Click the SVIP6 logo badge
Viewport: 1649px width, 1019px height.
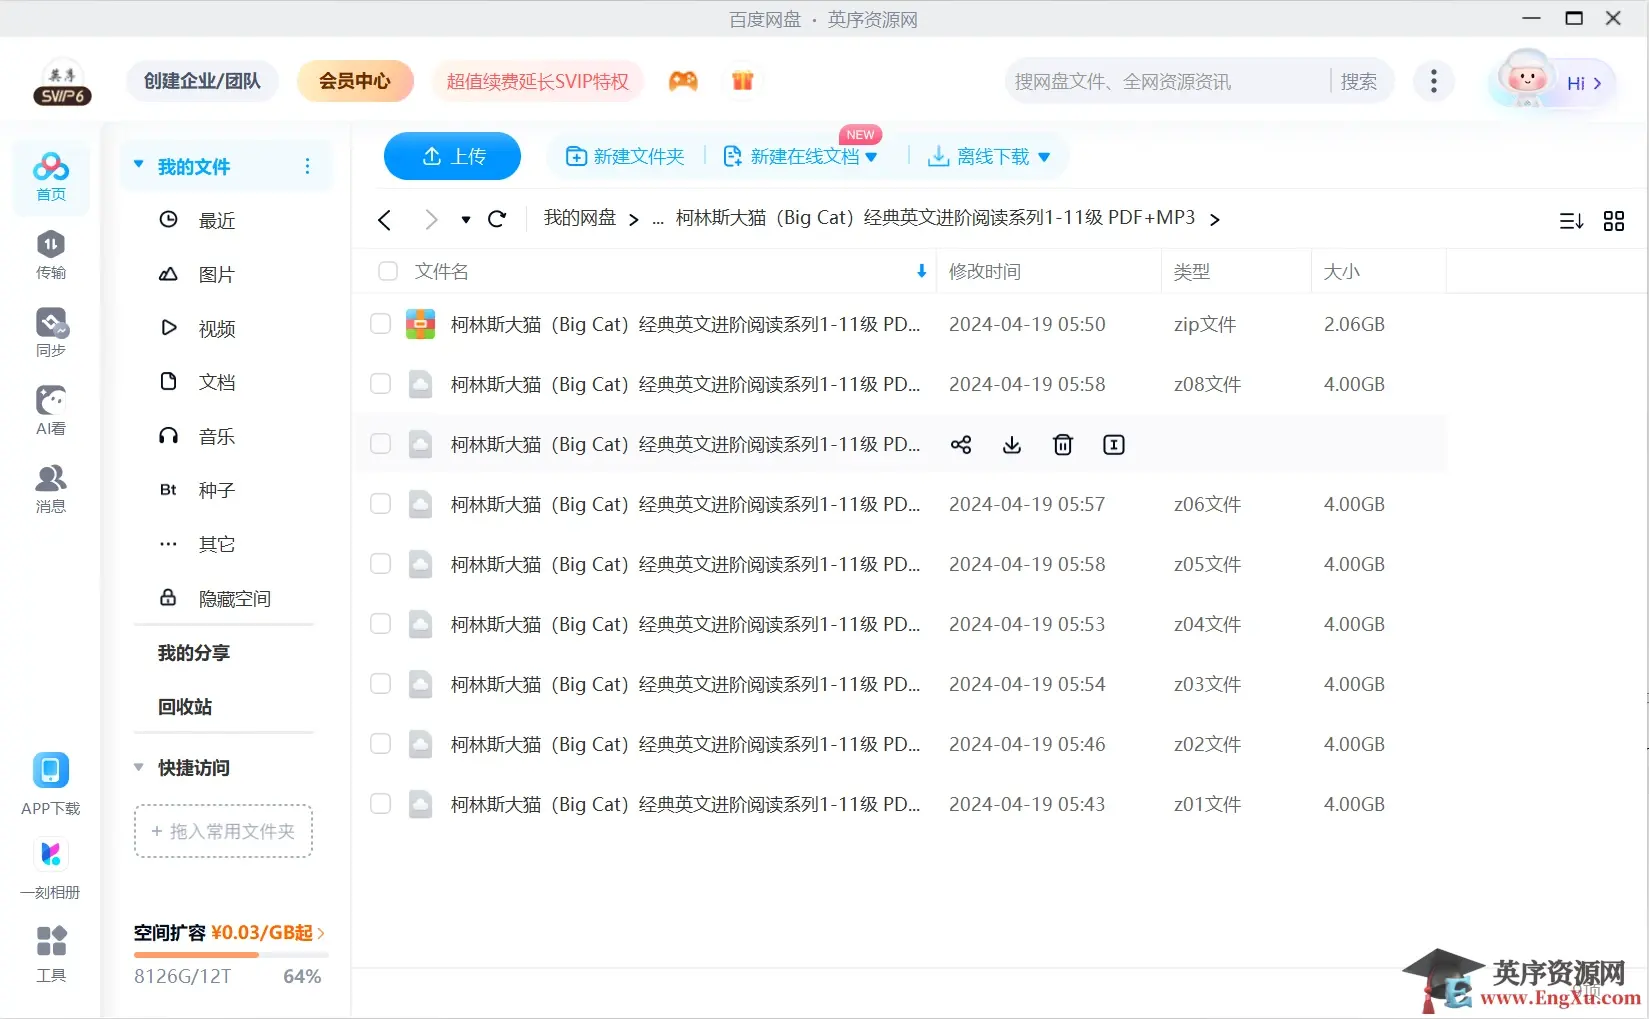63,83
